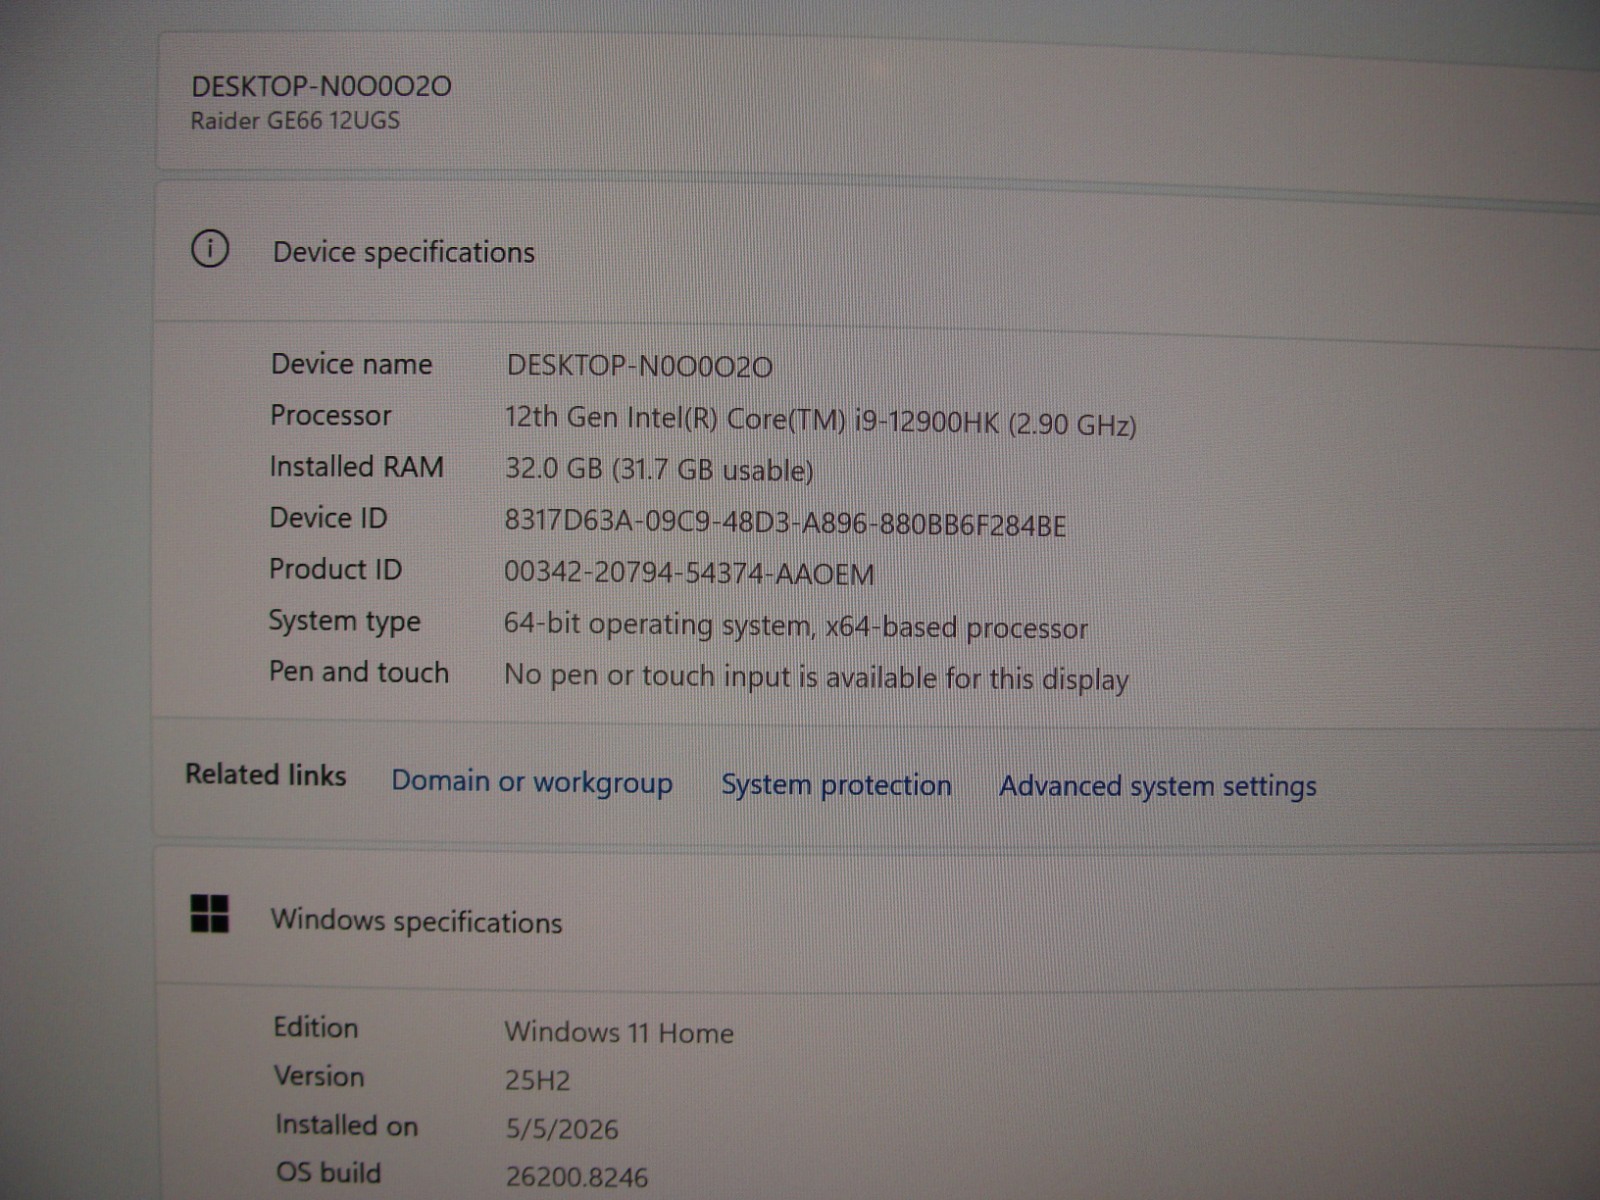Click the Device name label

coord(351,363)
